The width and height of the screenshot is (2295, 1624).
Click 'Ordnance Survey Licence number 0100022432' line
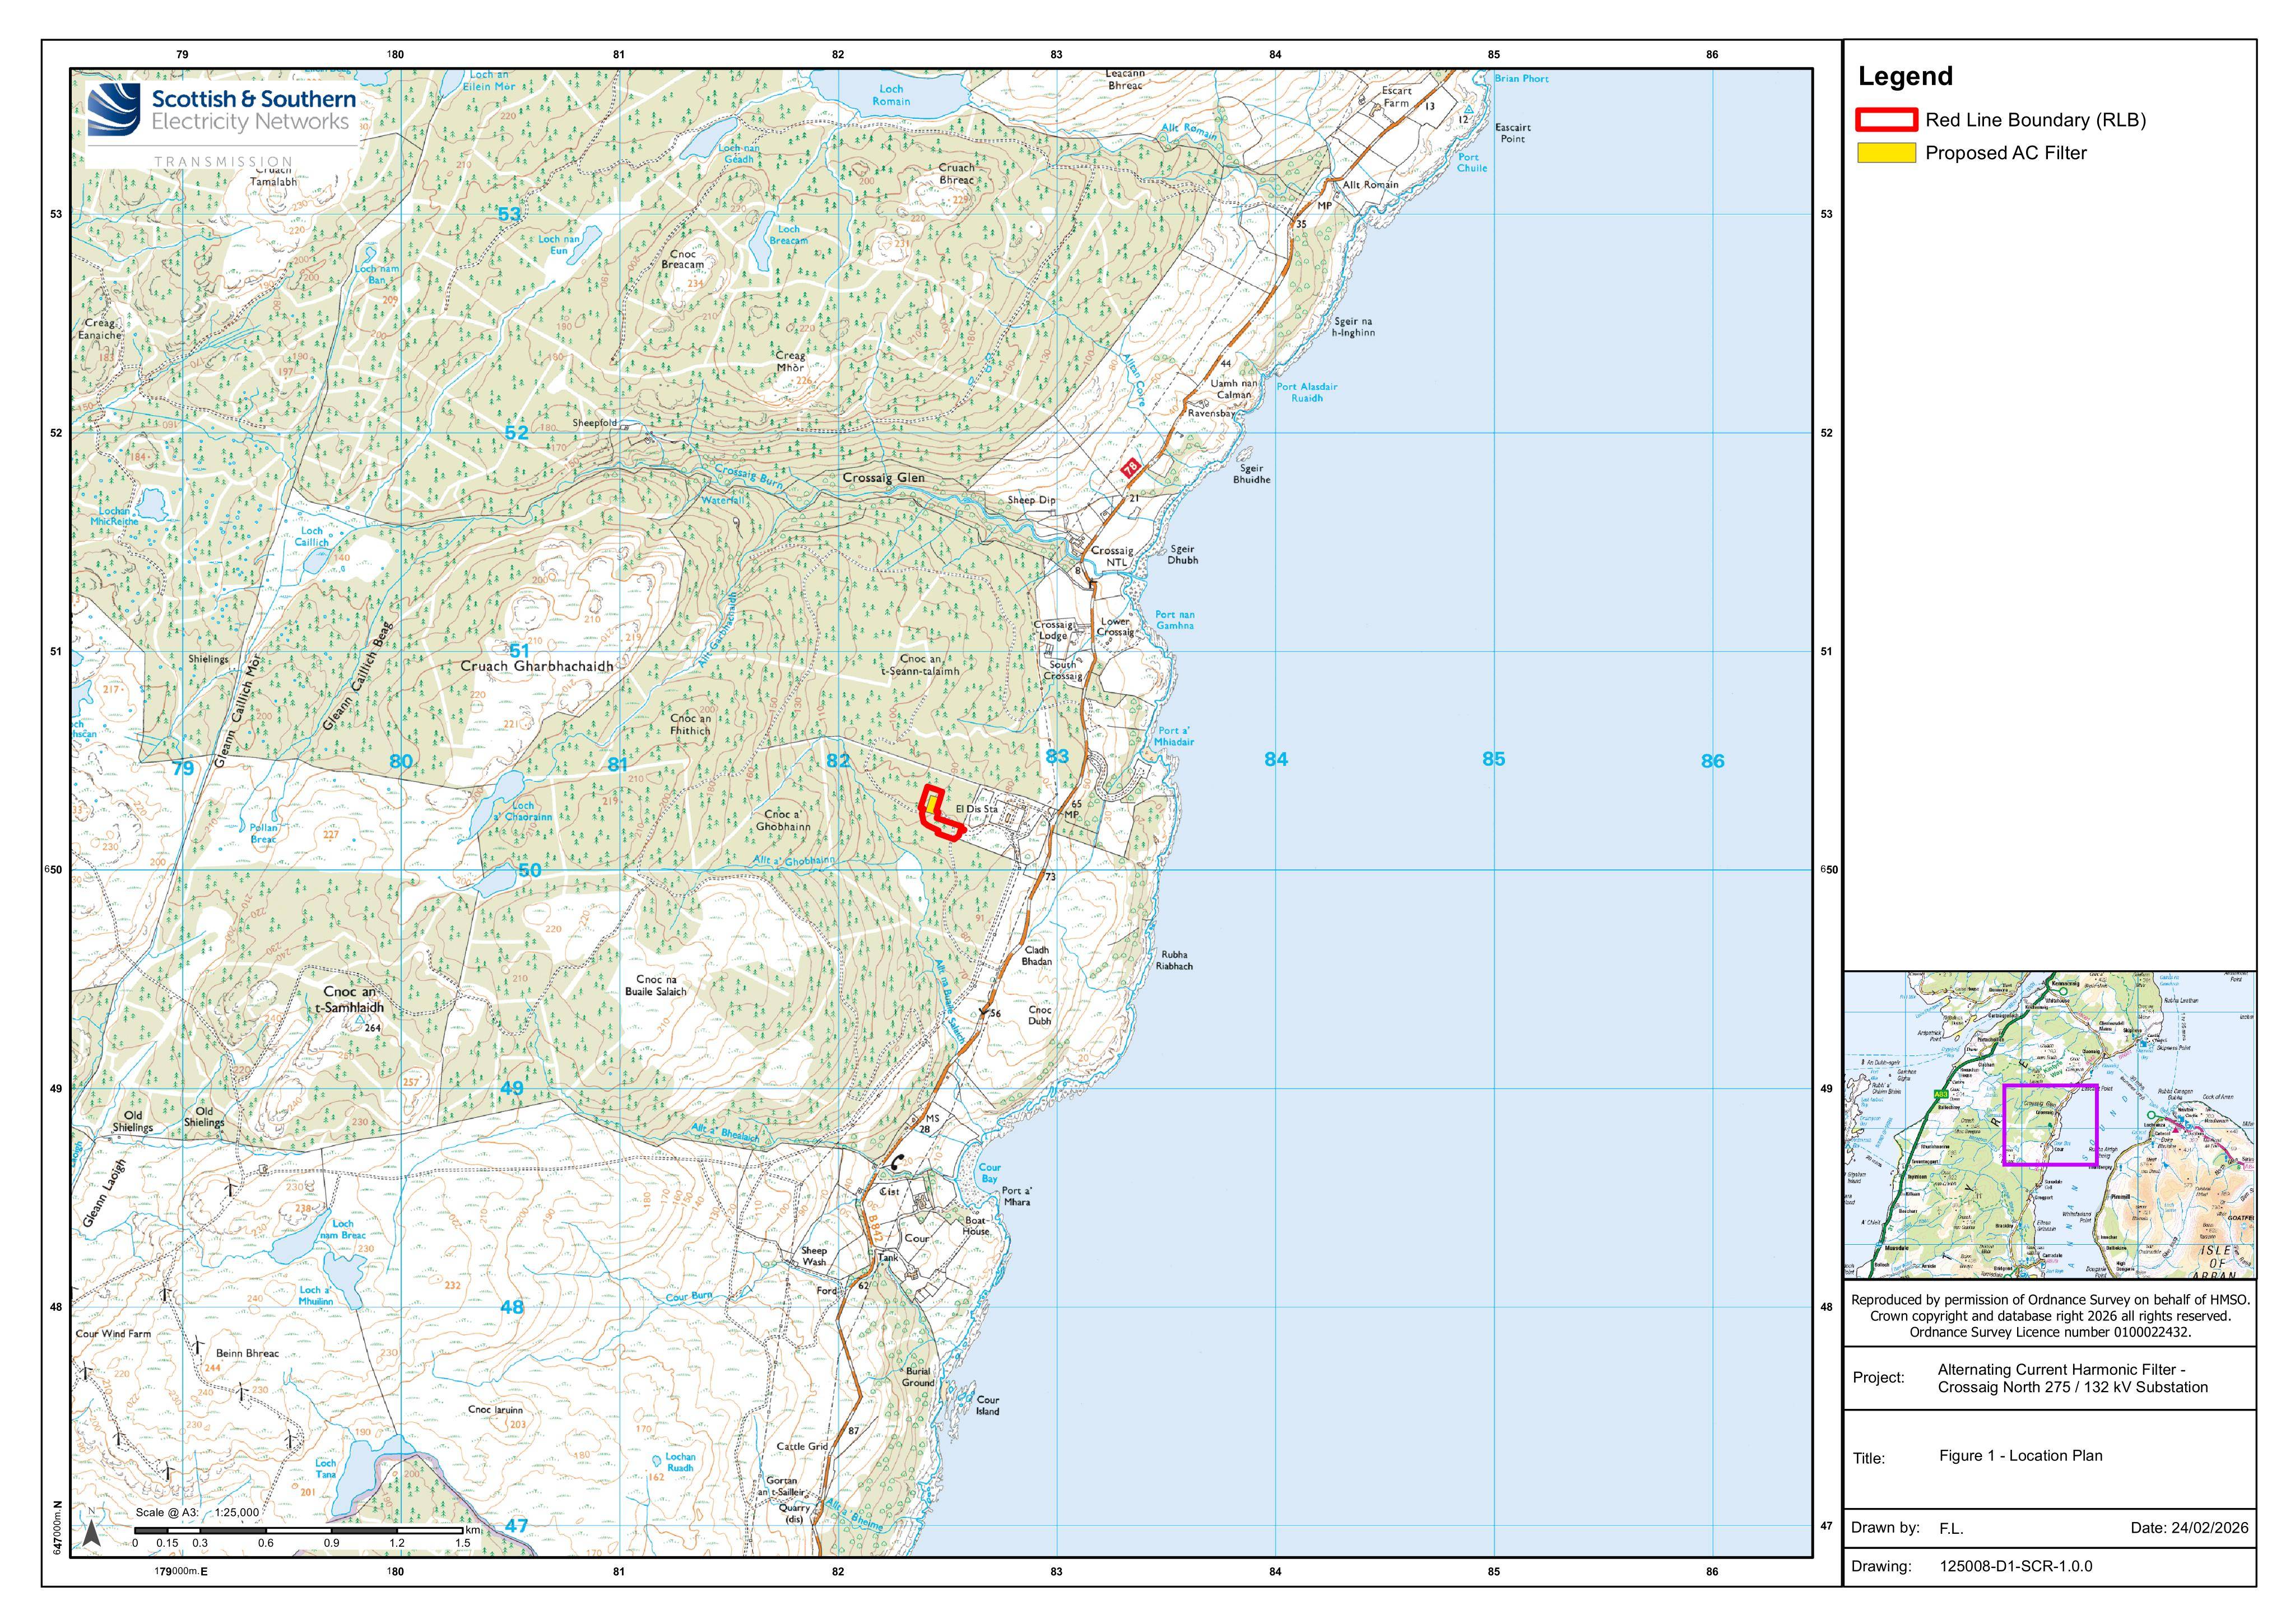point(2050,1332)
